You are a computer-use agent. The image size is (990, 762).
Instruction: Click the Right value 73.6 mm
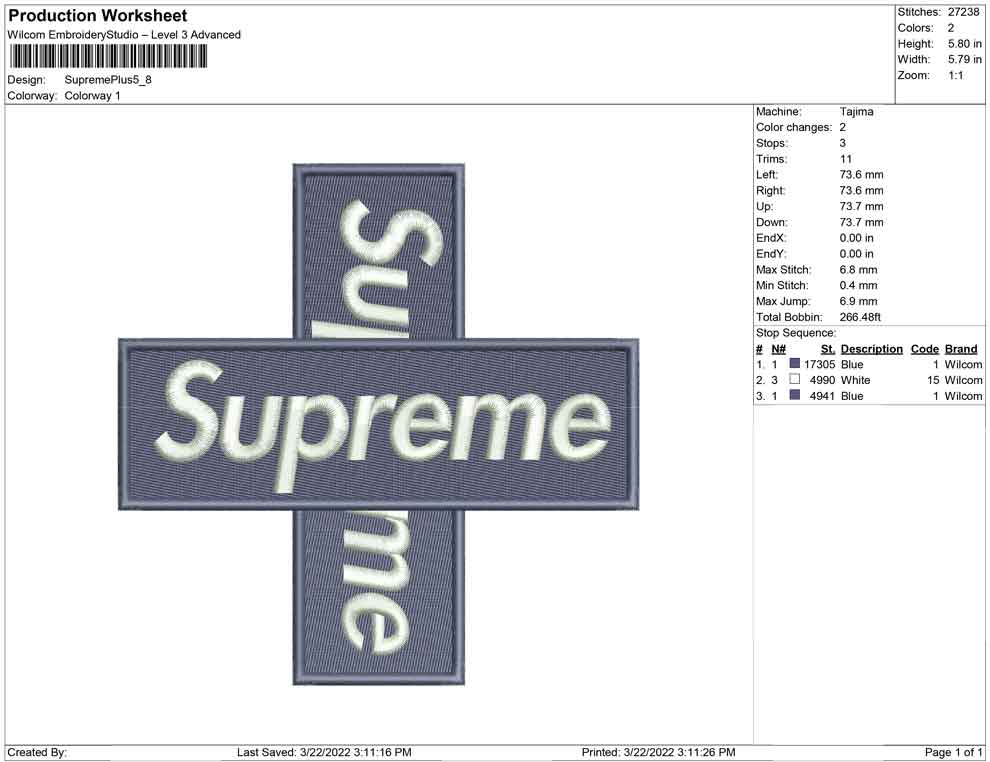point(861,190)
